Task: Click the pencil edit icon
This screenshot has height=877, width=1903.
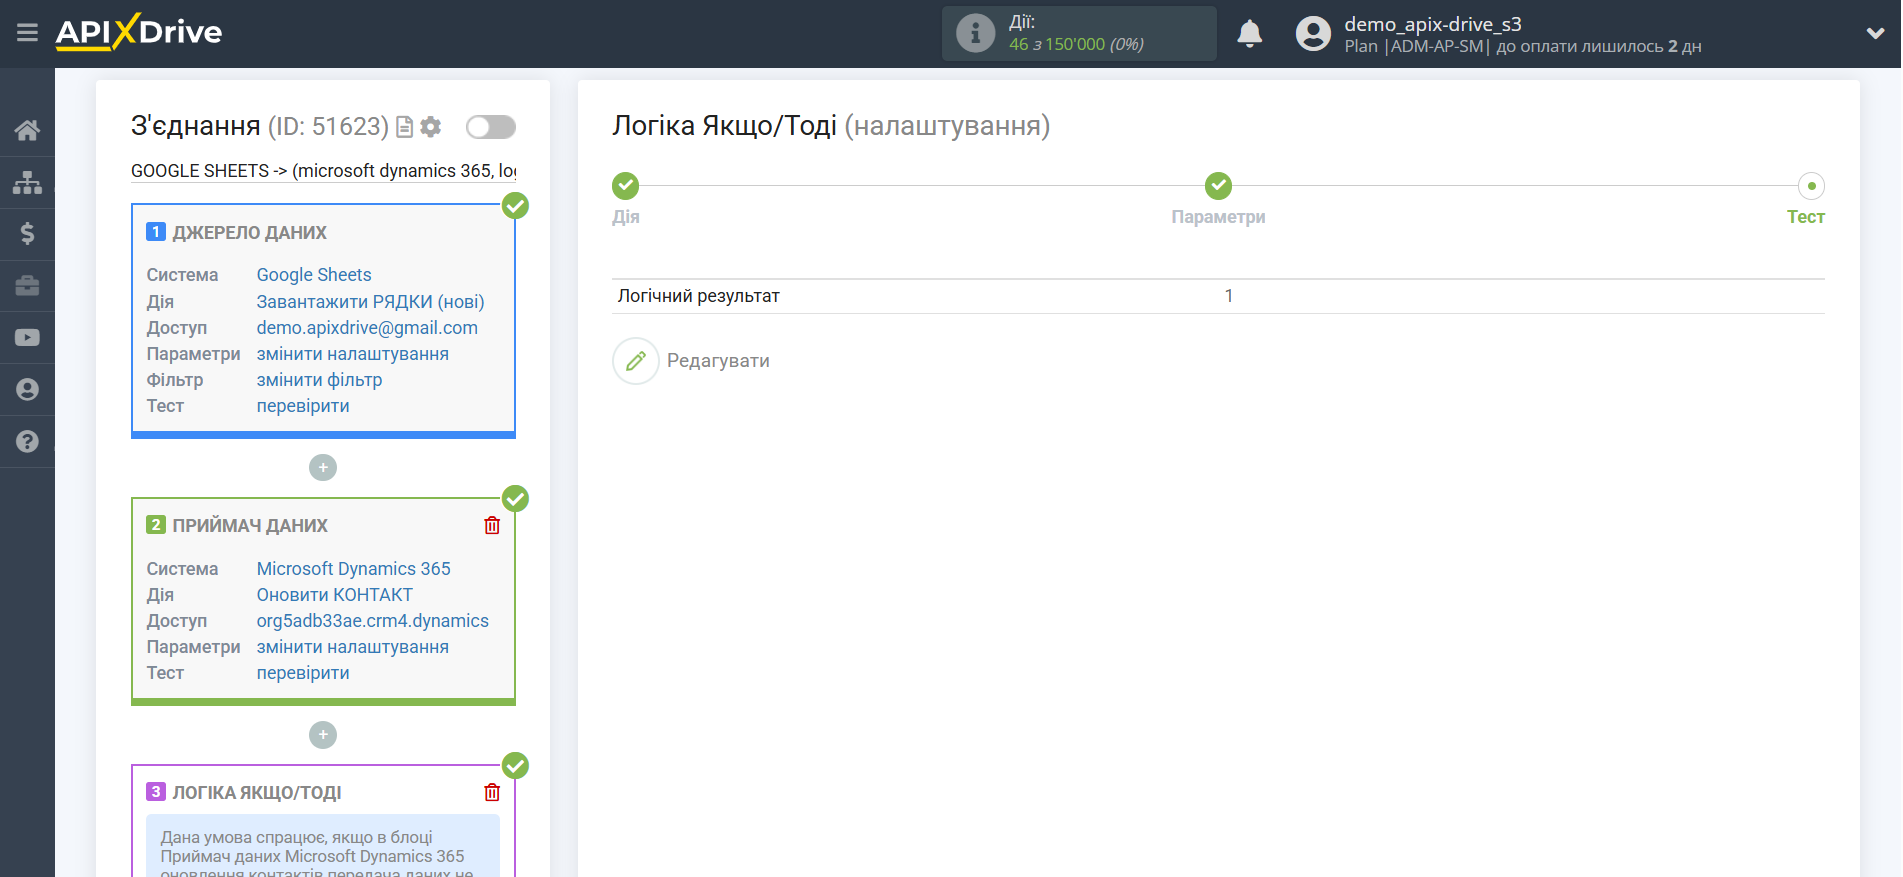Action: [x=636, y=361]
